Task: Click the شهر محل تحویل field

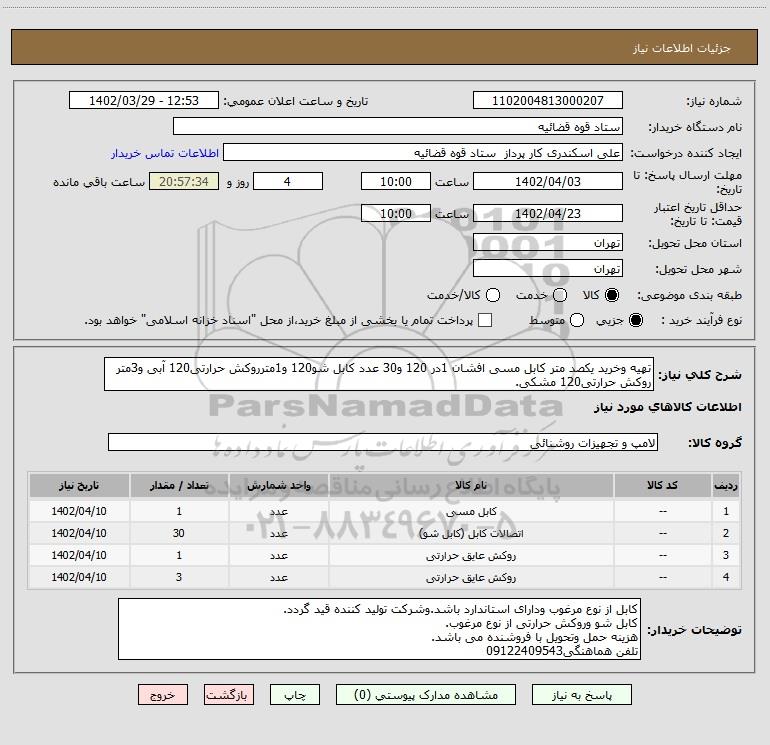Action: [x=547, y=269]
